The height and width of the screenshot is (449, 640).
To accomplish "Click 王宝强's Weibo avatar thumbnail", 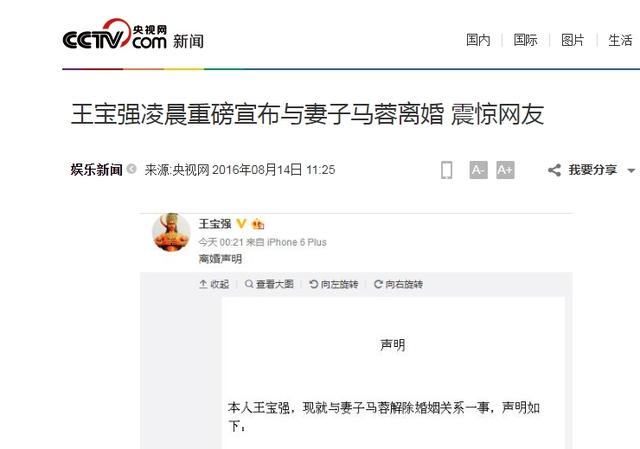I will point(171,232).
